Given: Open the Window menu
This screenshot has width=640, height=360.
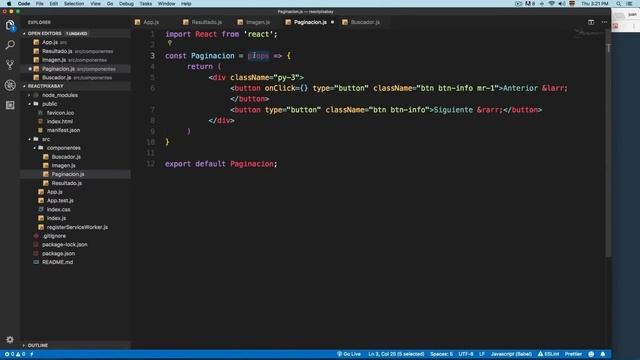Looking at the screenshot, I should point(167,4).
